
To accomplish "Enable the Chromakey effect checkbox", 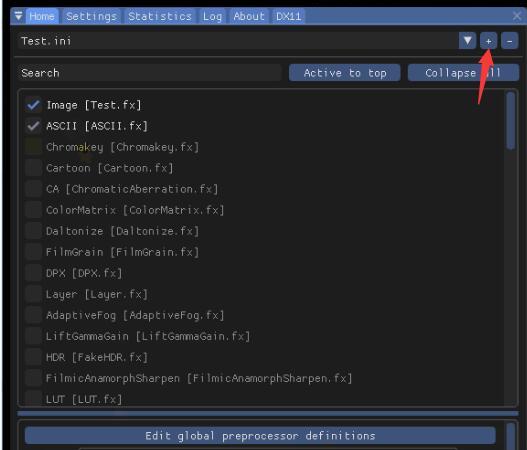I will click(33, 147).
